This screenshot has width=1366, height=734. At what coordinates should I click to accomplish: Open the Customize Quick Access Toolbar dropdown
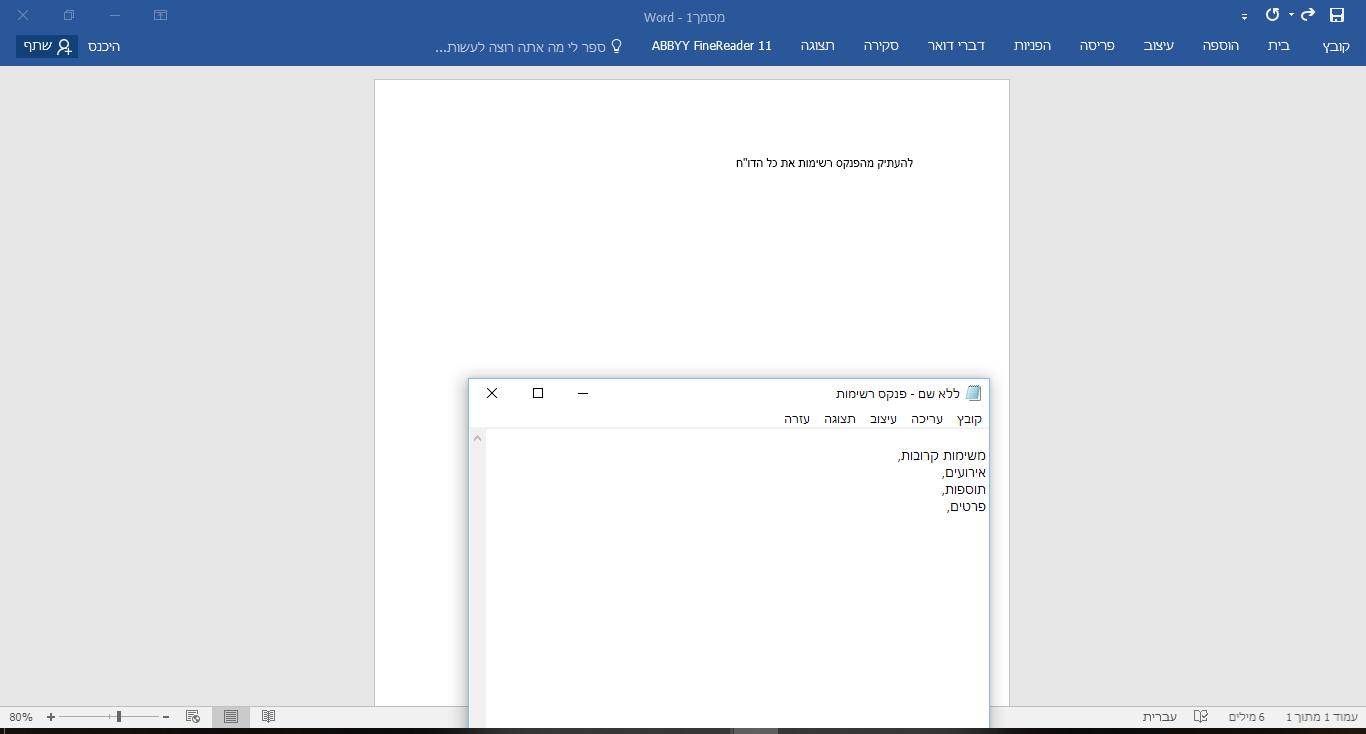(x=1245, y=16)
